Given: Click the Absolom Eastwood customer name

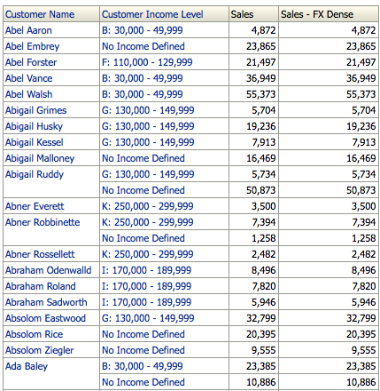Looking at the screenshot, I should point(45,318).
